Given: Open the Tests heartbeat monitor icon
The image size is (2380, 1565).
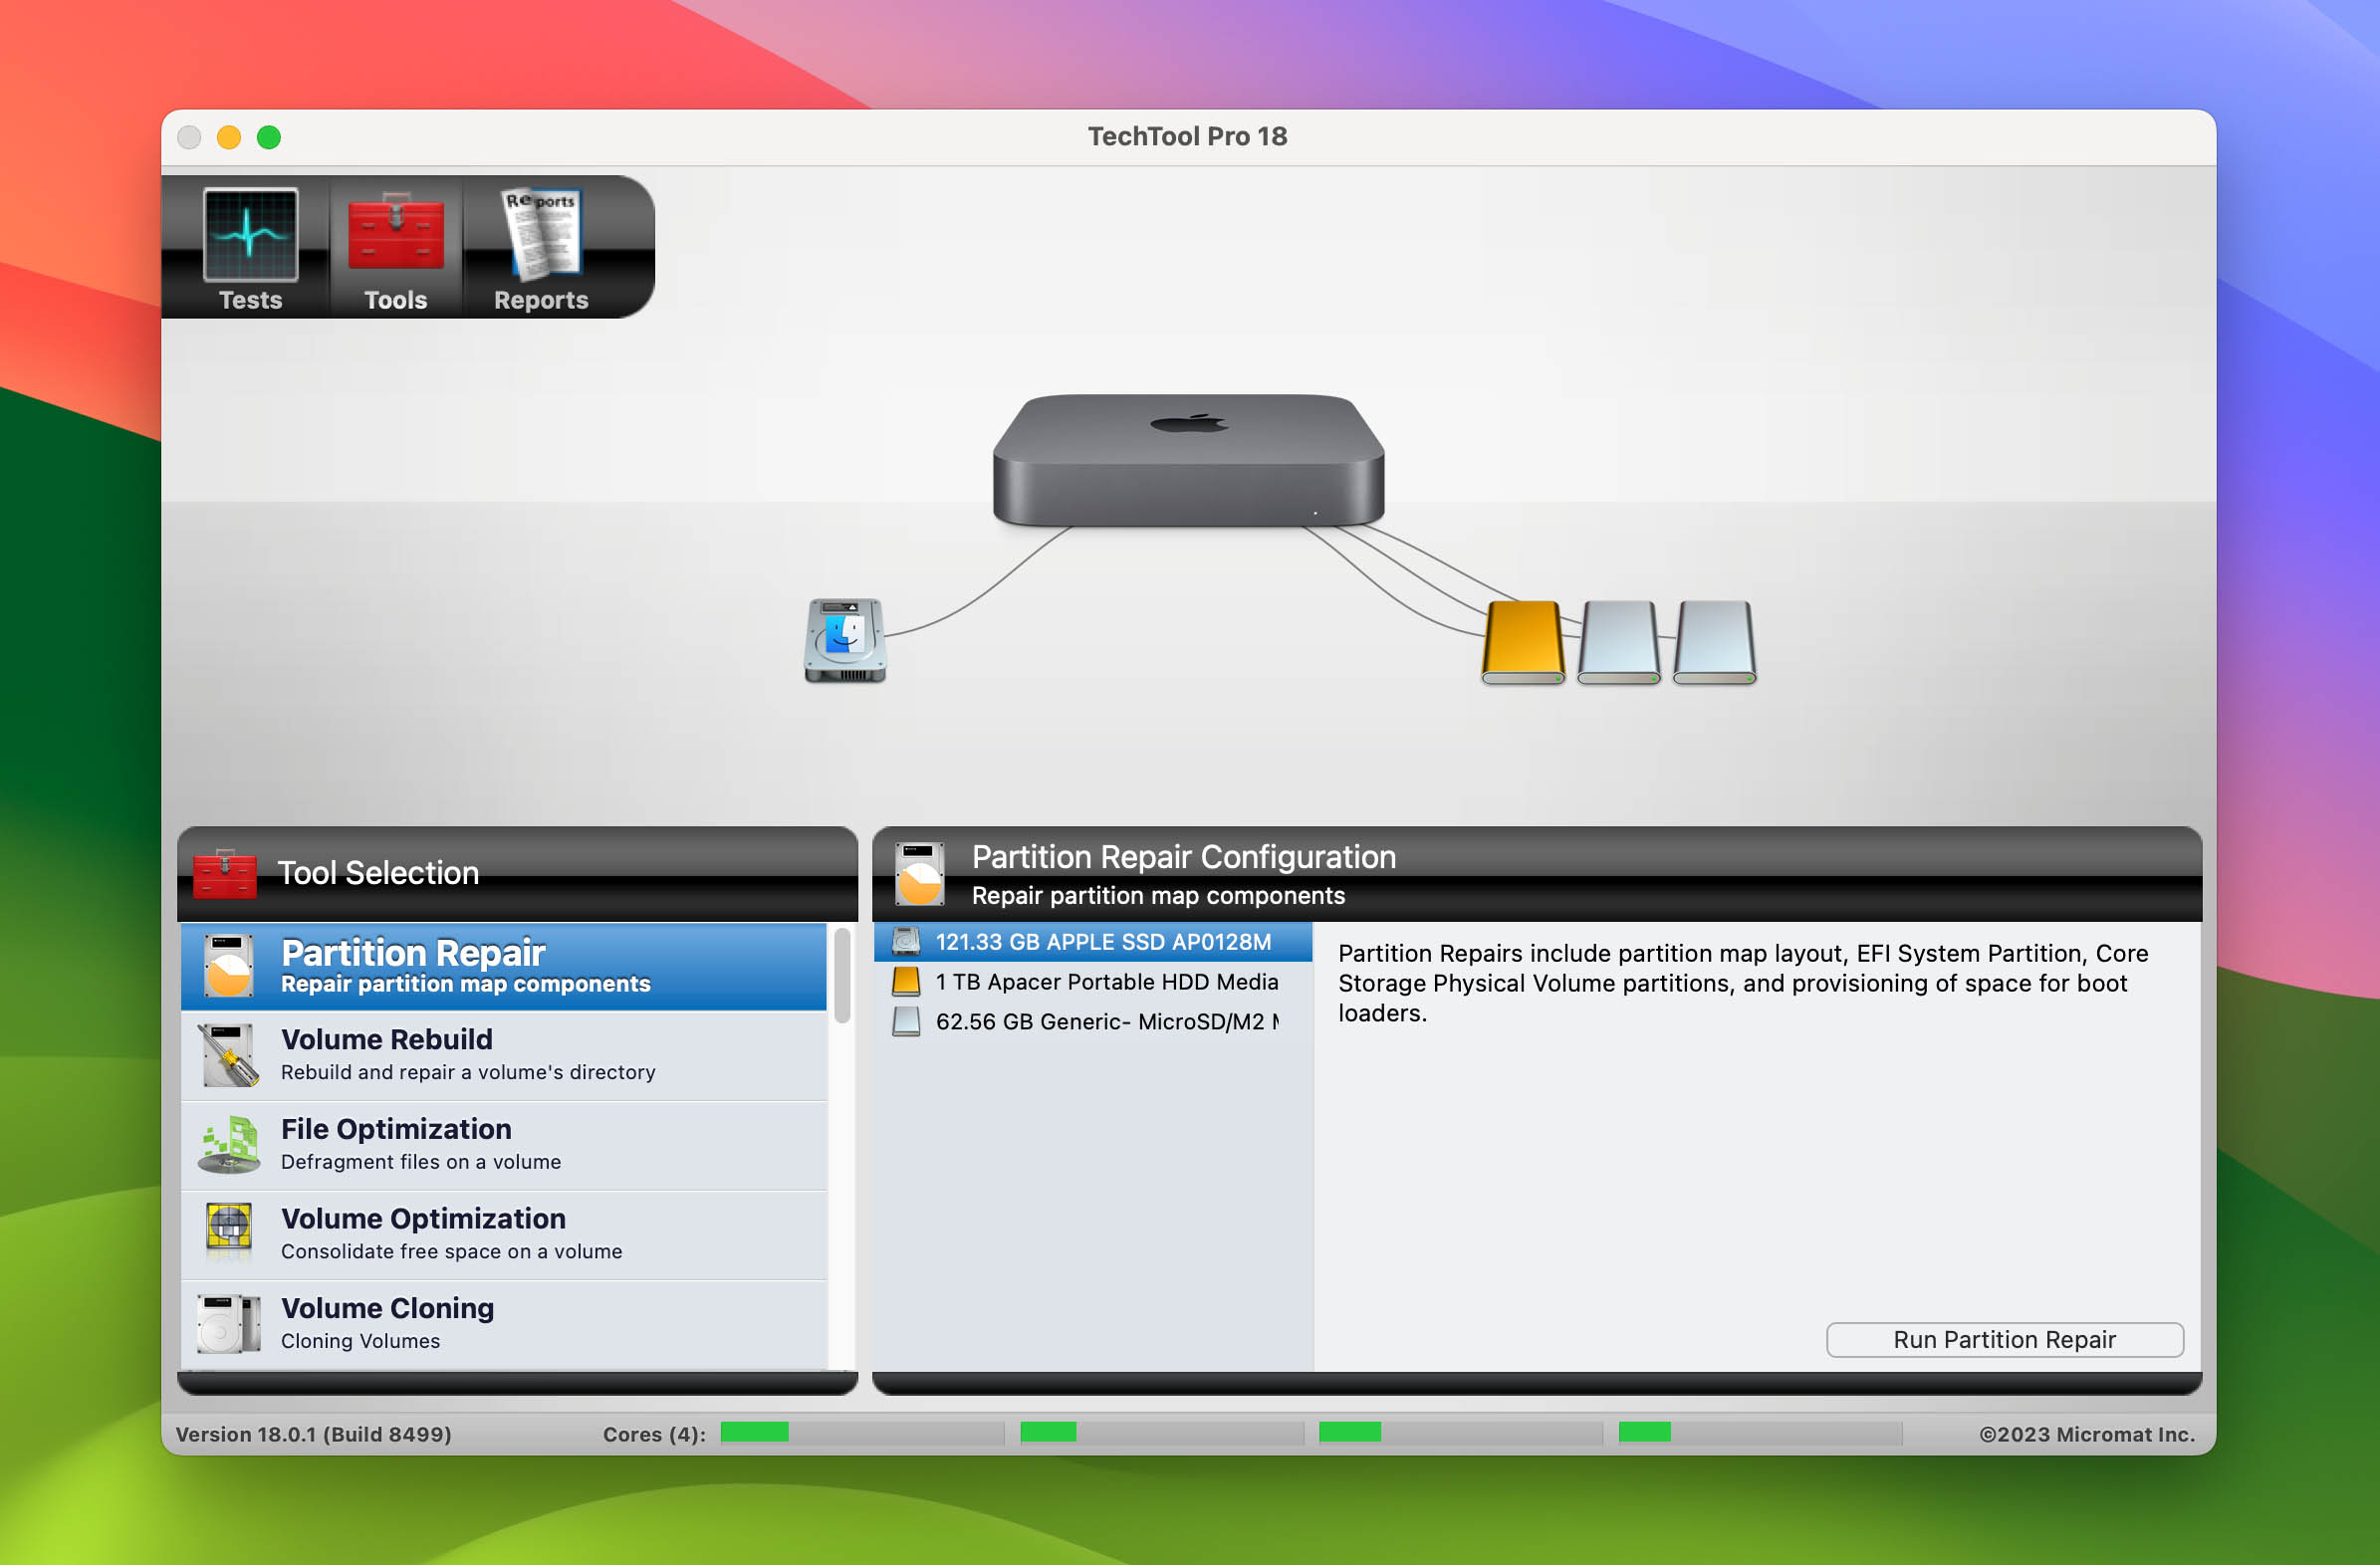Looking at the screenshot, I should pos(250,235).
